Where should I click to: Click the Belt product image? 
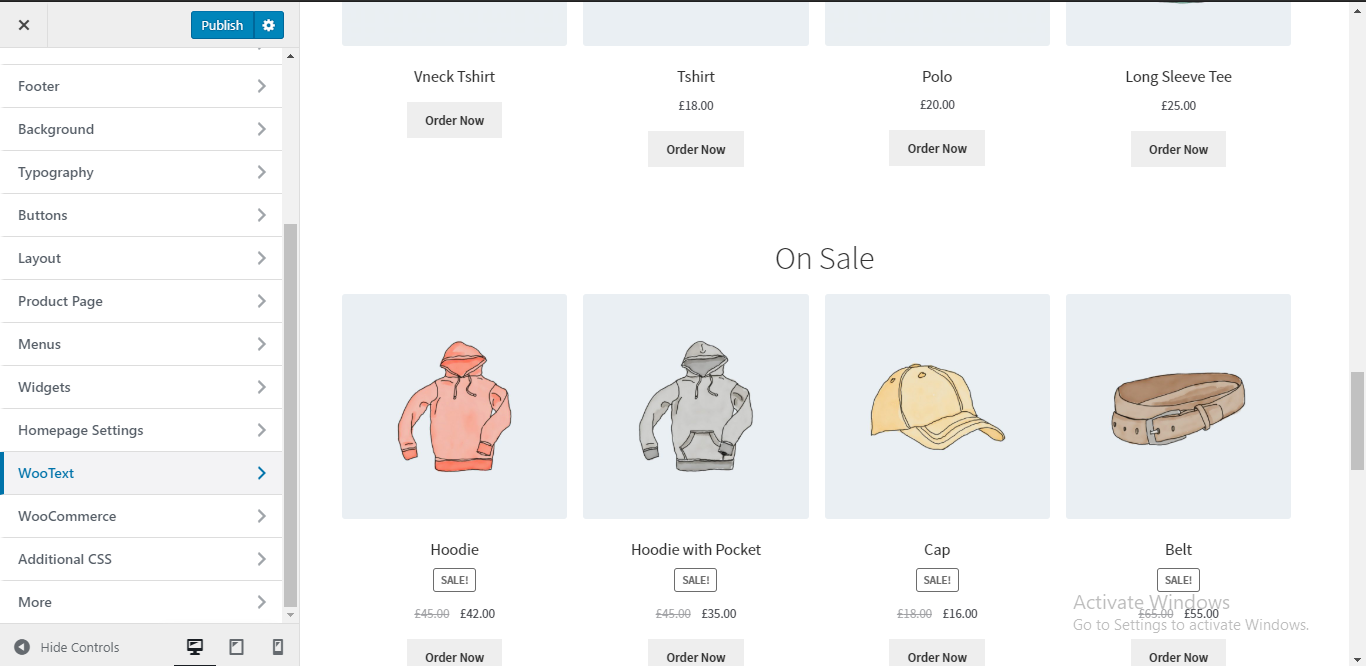tap(1178, 406)
